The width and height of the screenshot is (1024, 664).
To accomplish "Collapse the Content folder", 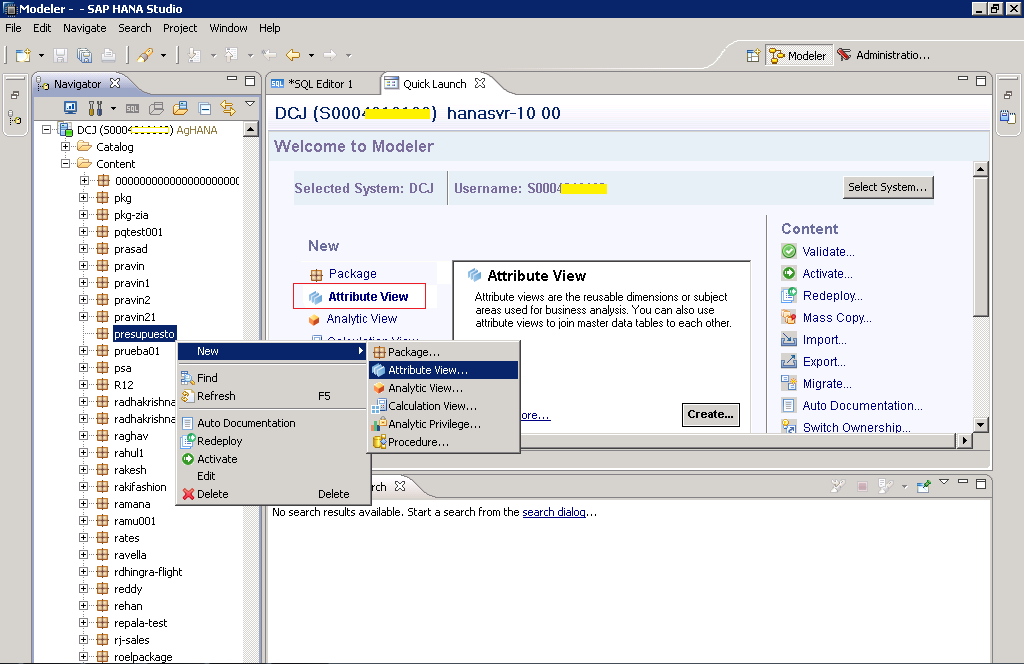I will pyautogui.click(x=66, y=164).
